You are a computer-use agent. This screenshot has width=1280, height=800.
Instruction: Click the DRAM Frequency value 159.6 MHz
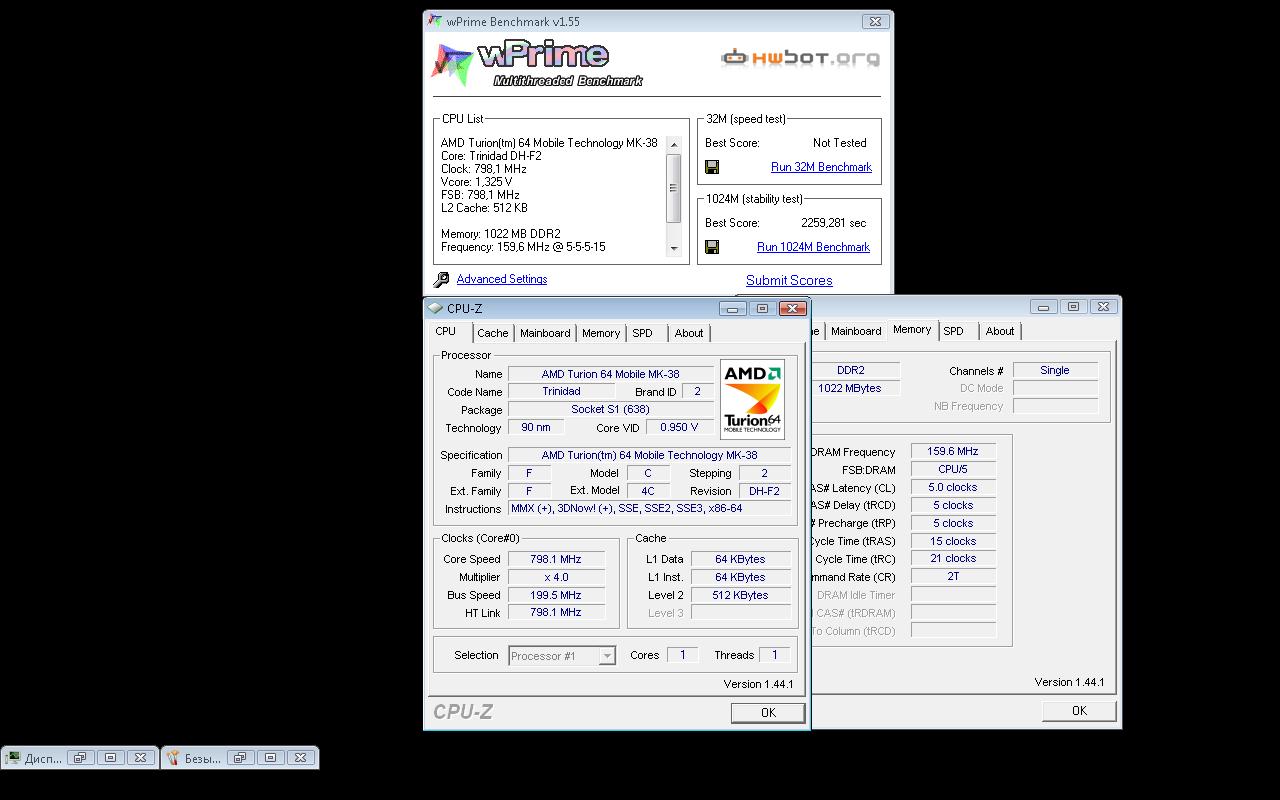953,451
